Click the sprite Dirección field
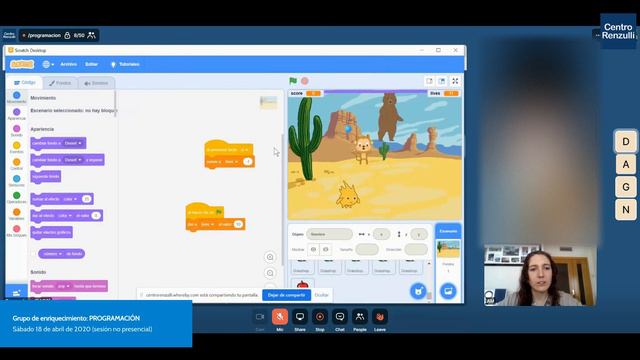The image size is (640, 360). pos(416,249)
